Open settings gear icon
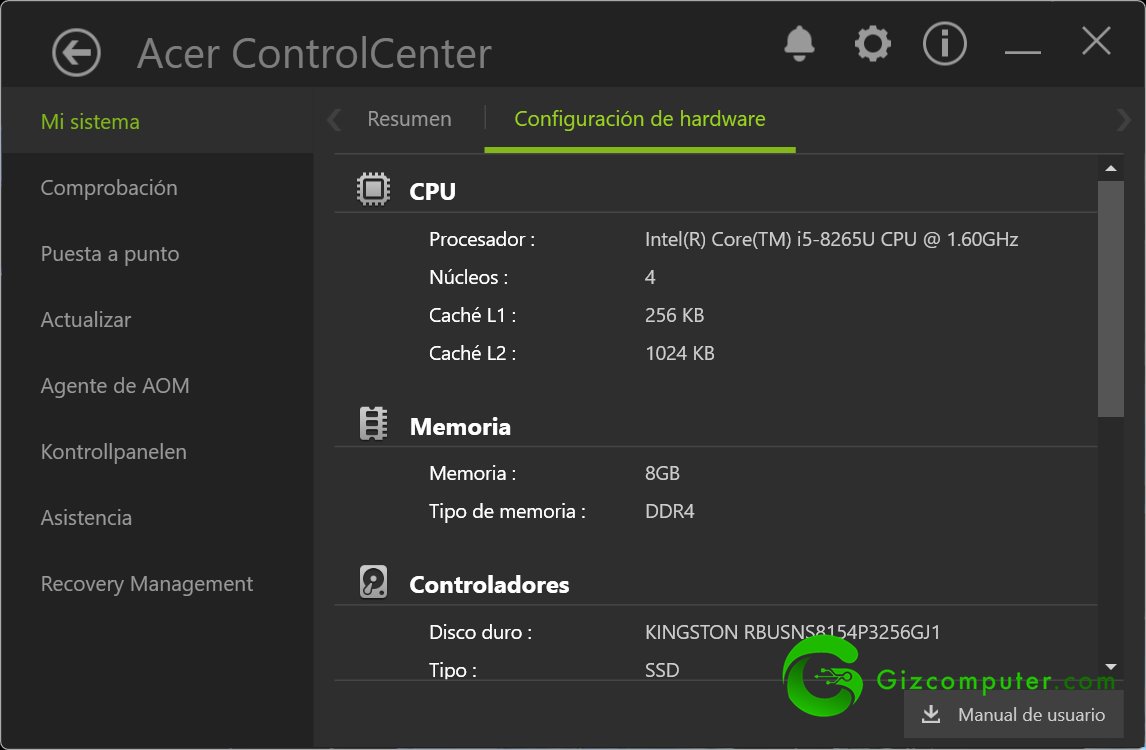The width and height of the screenshot is (1146, 750). pyautogui.click(x=873, y=44)
